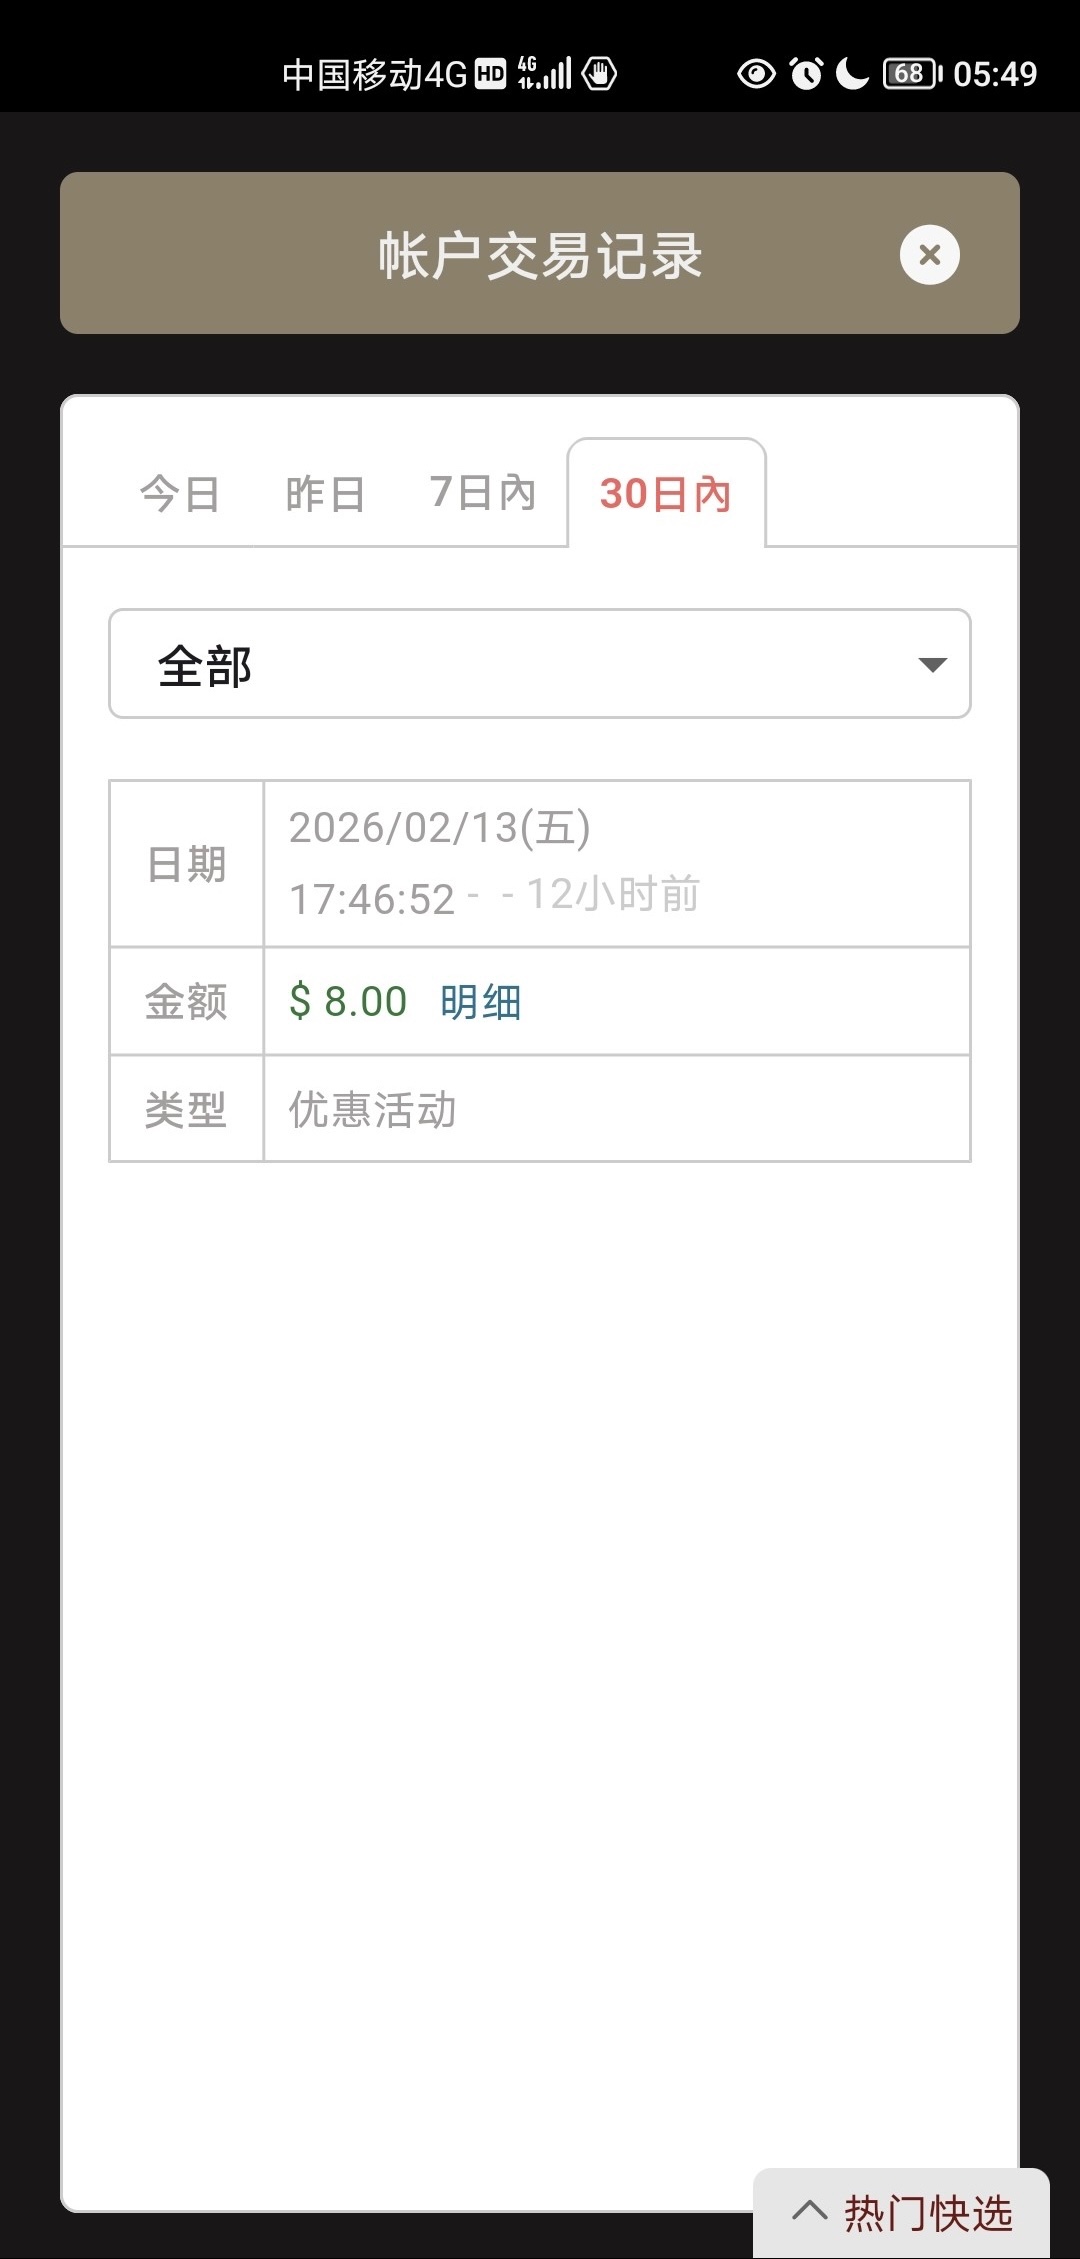
Task: Click the 优惠活动 transaction type cell
Action: pos(373,1110)
